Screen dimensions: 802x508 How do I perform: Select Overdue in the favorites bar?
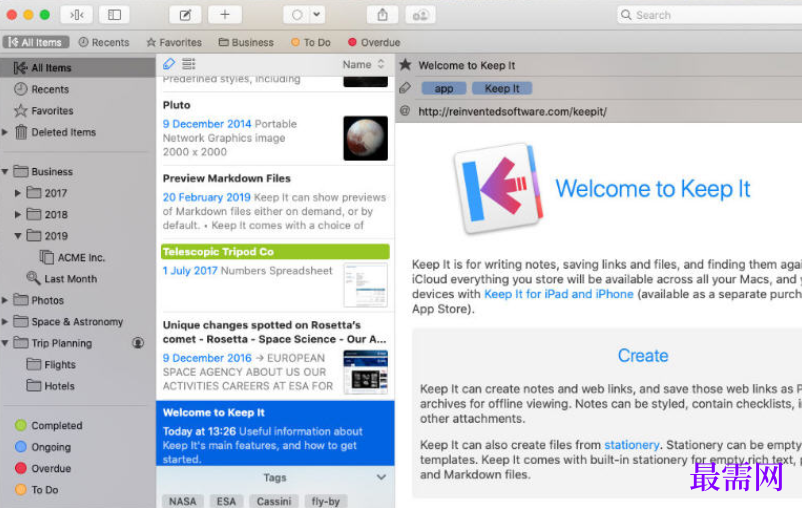point(374,42)
